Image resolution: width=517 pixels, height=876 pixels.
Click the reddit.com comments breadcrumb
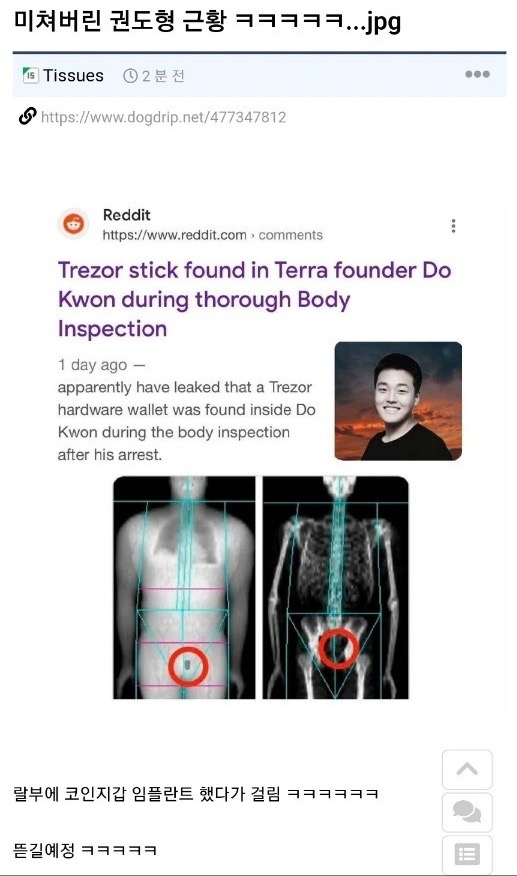coord(212,235)
